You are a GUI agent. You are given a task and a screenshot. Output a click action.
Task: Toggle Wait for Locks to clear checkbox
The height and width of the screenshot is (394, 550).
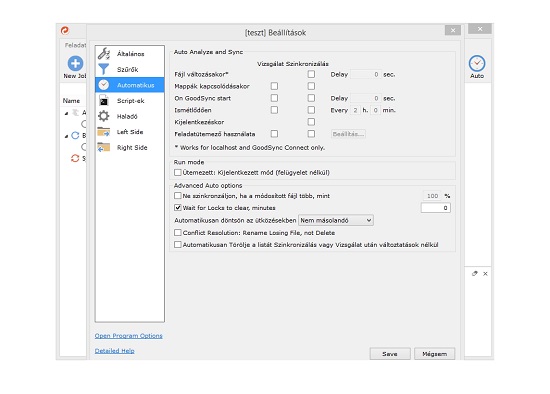[x=178, y=208]
